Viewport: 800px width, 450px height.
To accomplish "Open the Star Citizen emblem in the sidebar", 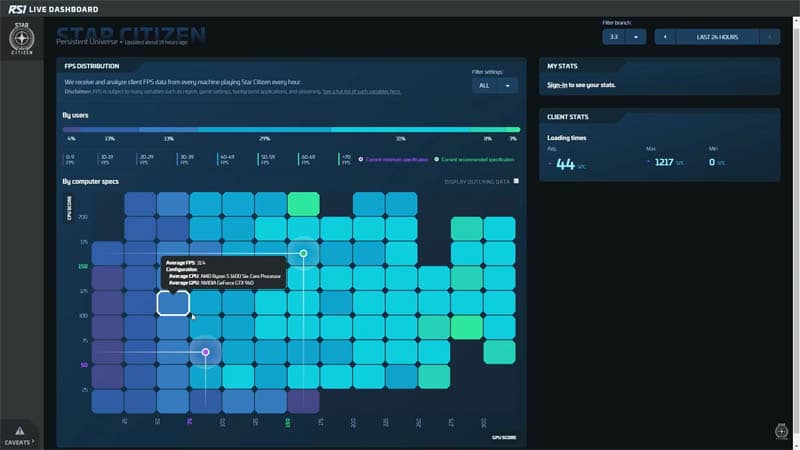I will click(21, 38).
